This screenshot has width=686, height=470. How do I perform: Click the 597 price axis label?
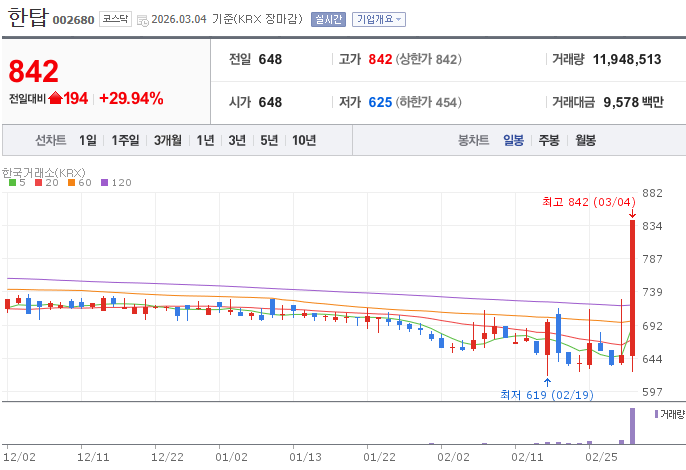[x=652, y=392]
